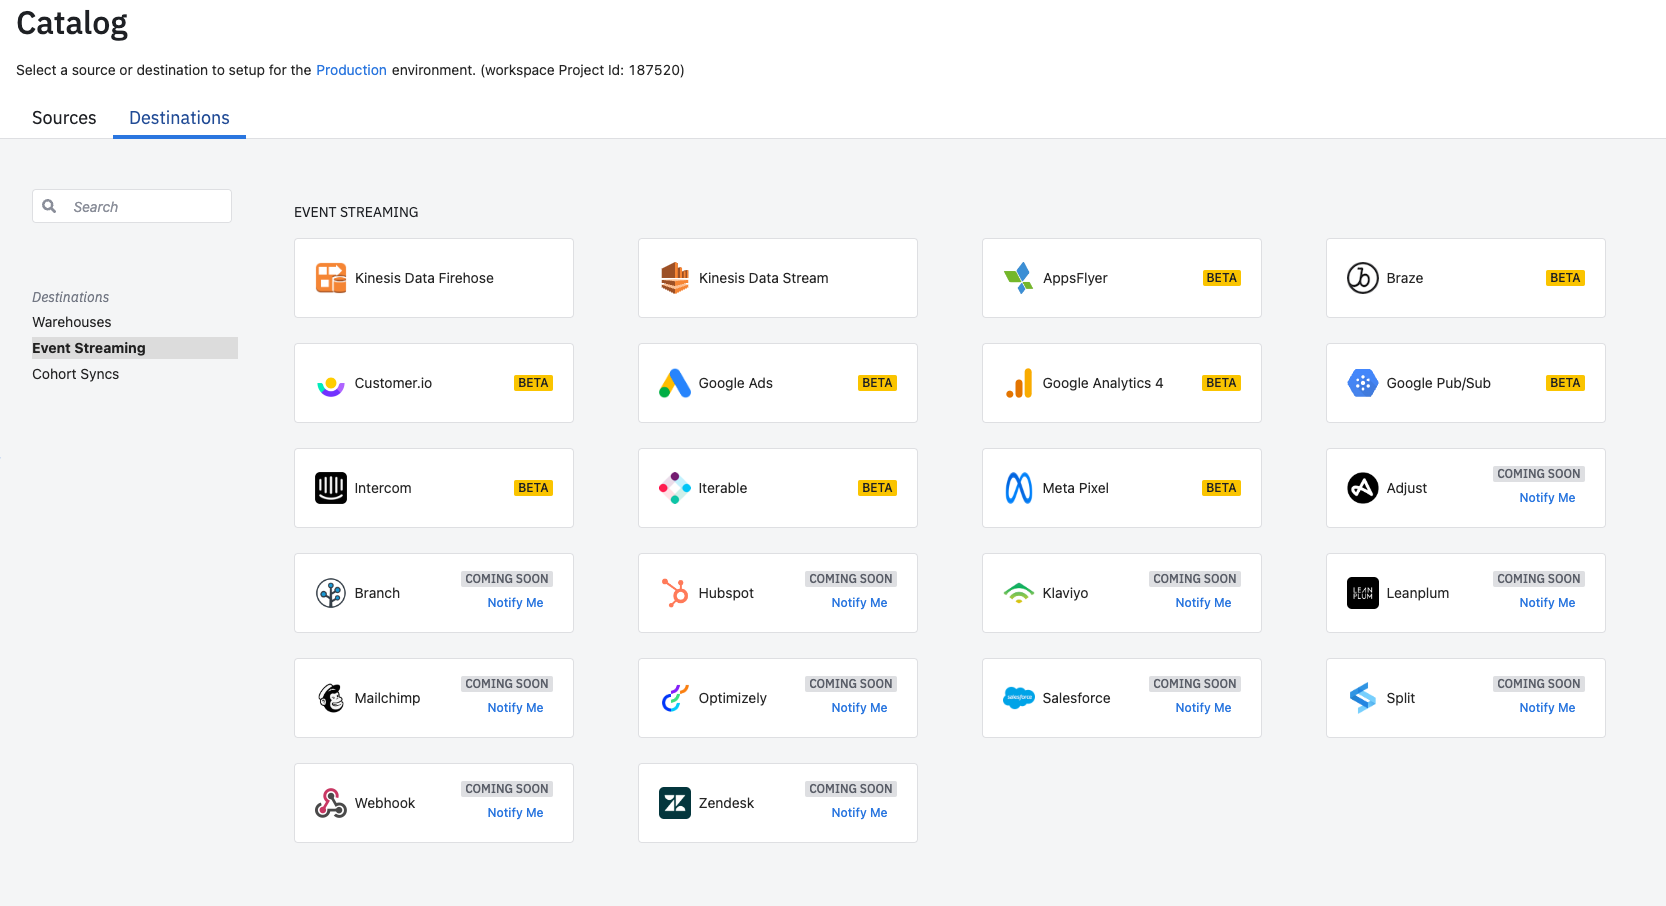Viewport: 1666px width, 906px height.
Task: Select the Optimizely logo icon
Action: click(675, 698)
